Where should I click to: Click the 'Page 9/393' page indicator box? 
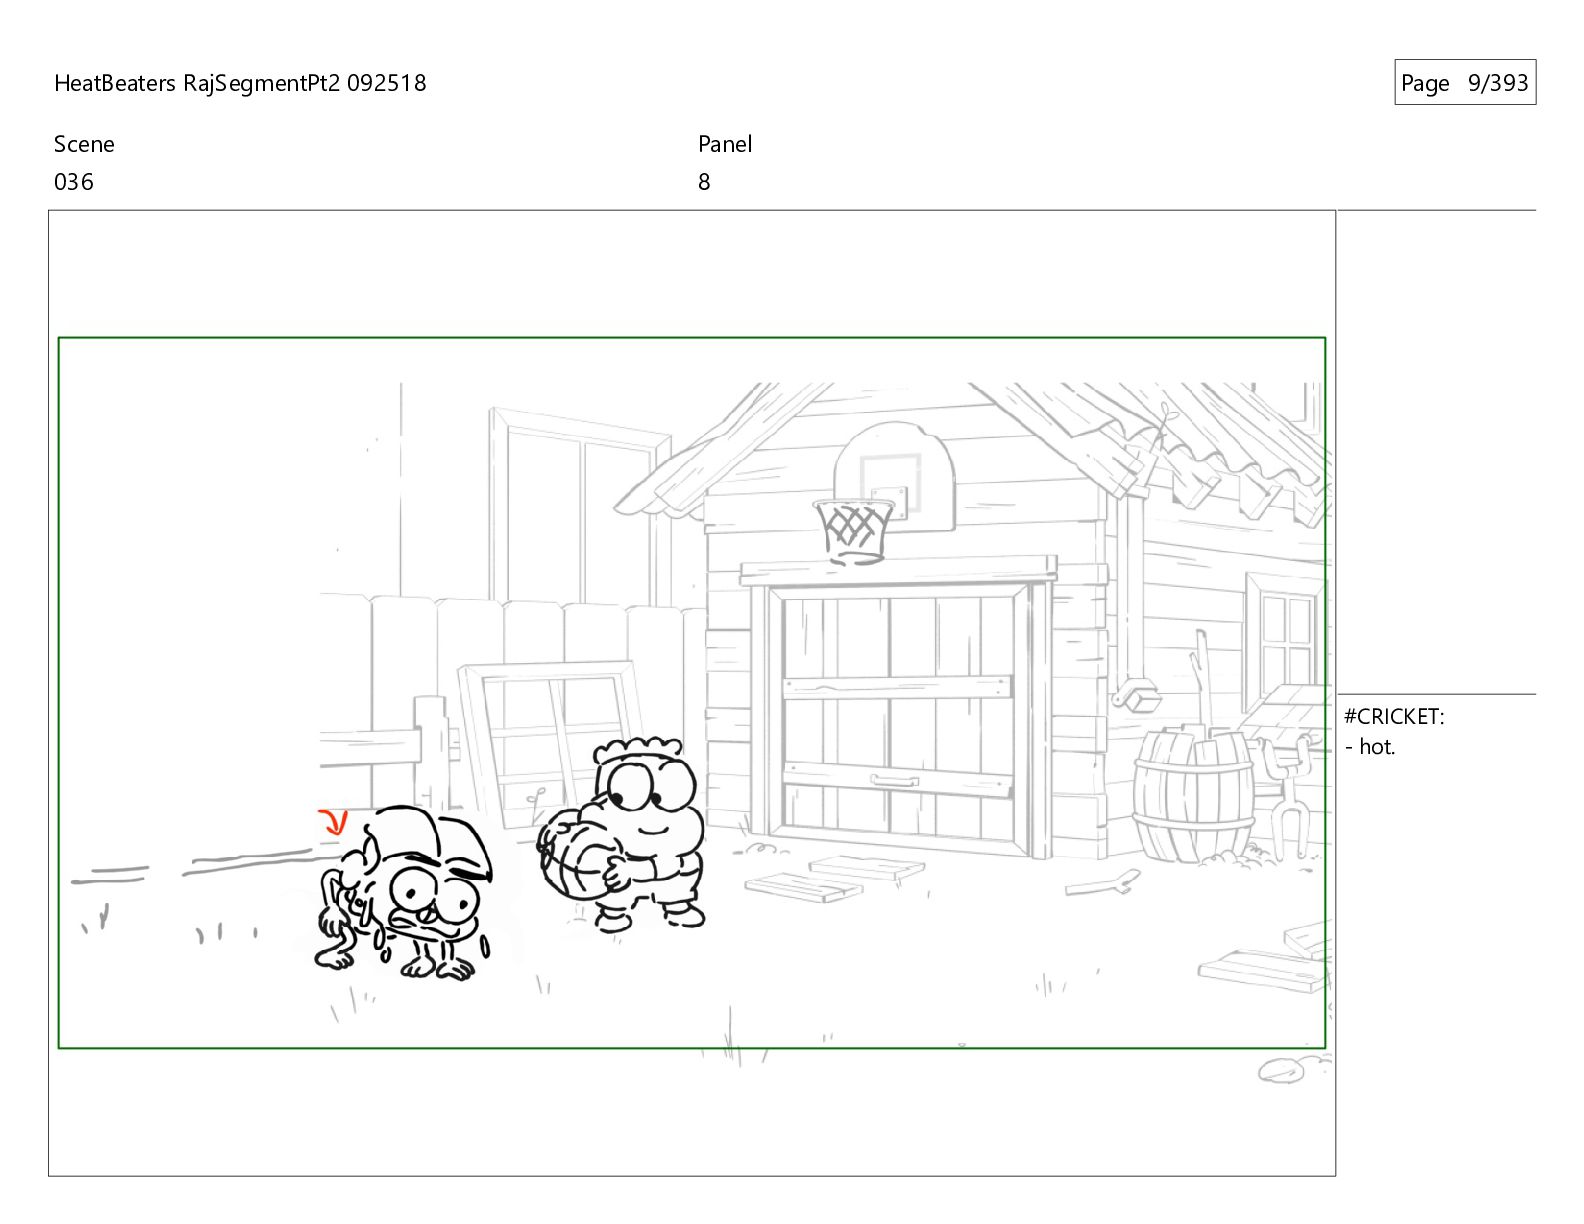[1465, 83]
